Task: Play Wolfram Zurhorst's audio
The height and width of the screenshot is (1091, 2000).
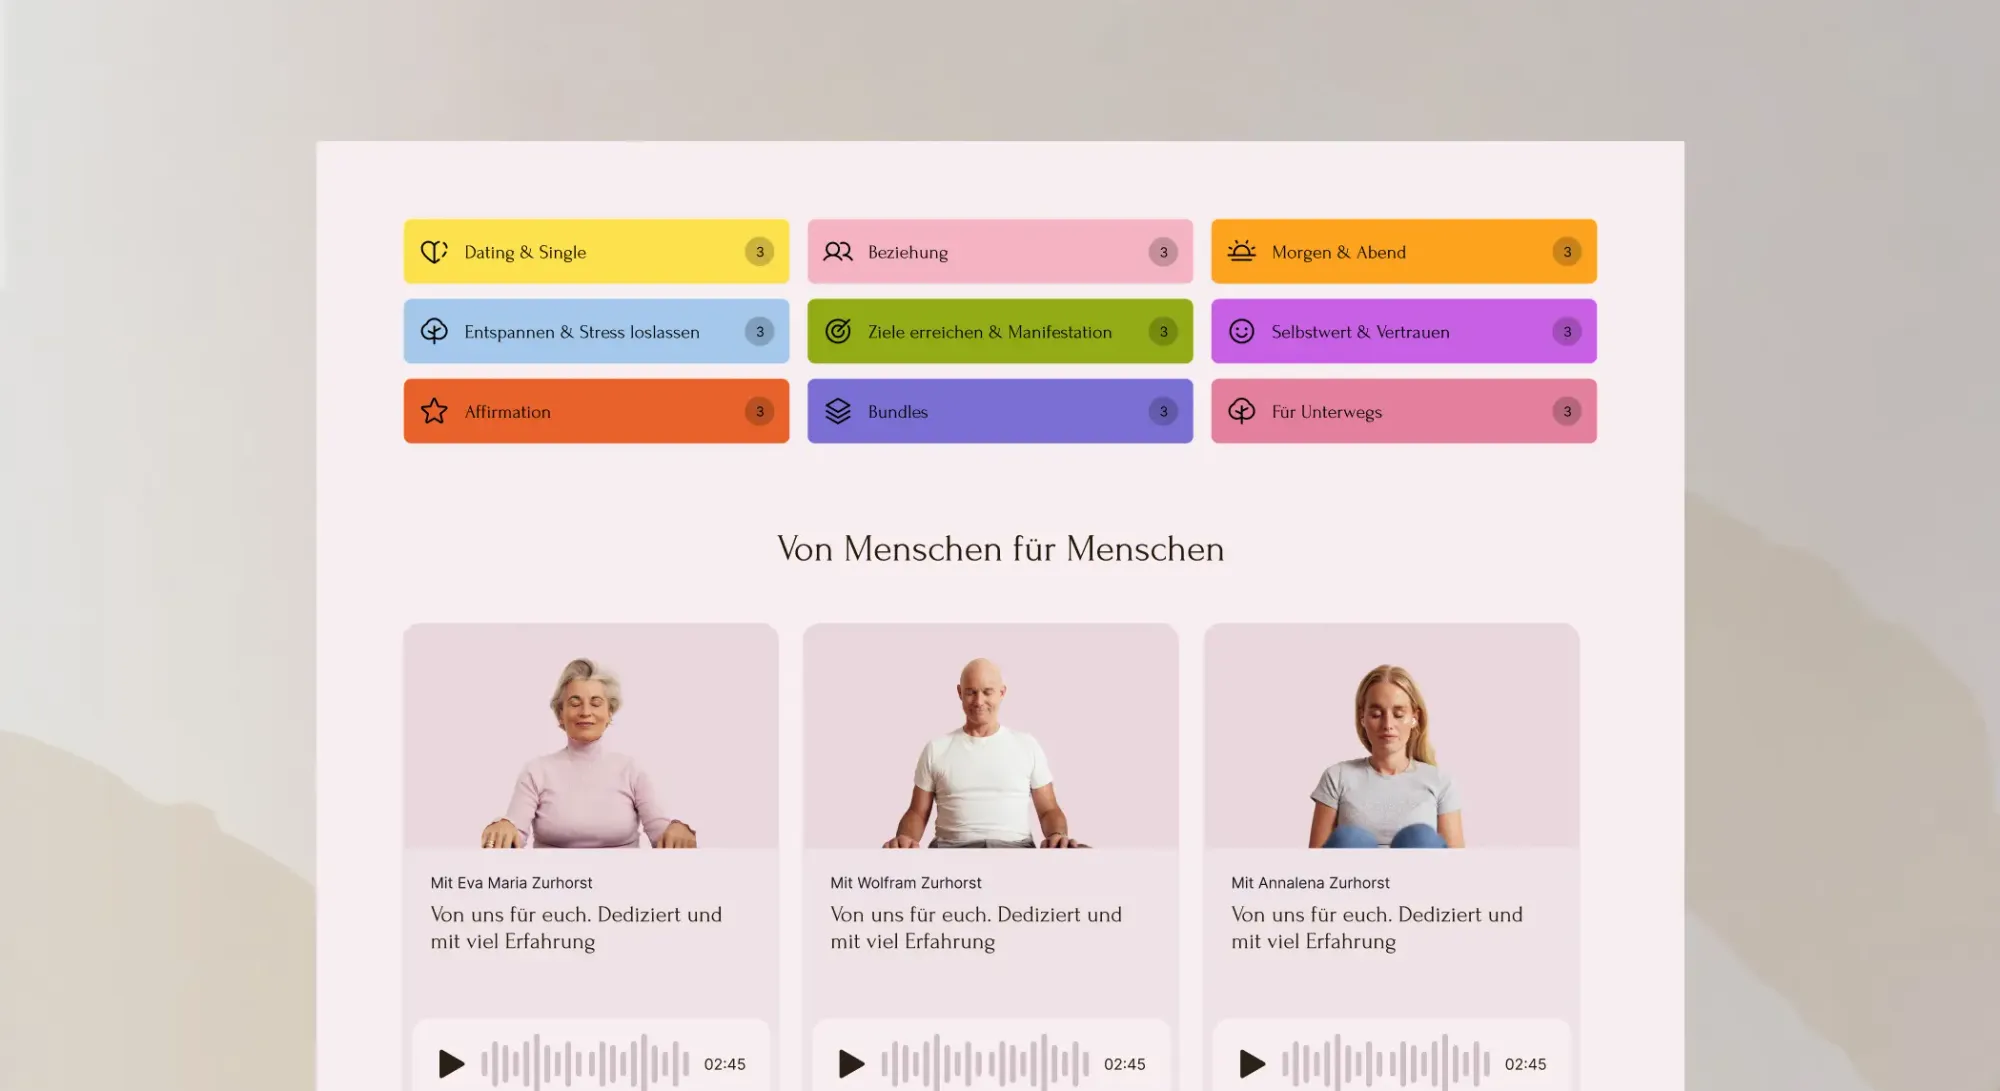Action: point(851,1063)
